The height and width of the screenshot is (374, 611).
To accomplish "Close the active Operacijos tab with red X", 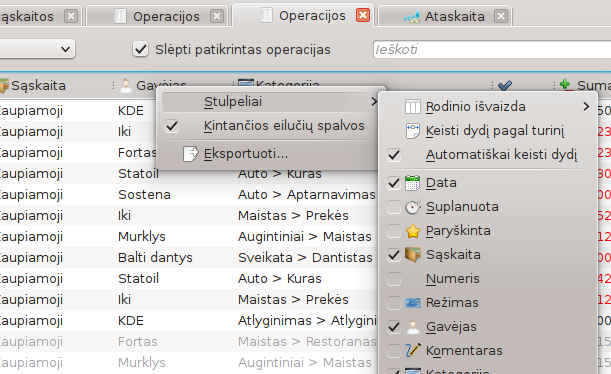I will (x=363, y=16).
